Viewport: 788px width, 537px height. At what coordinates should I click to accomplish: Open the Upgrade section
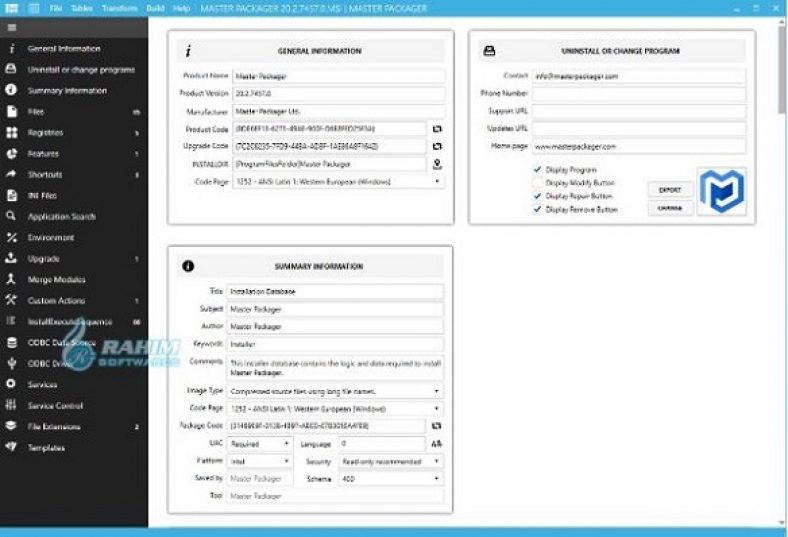tap(74, 259)
